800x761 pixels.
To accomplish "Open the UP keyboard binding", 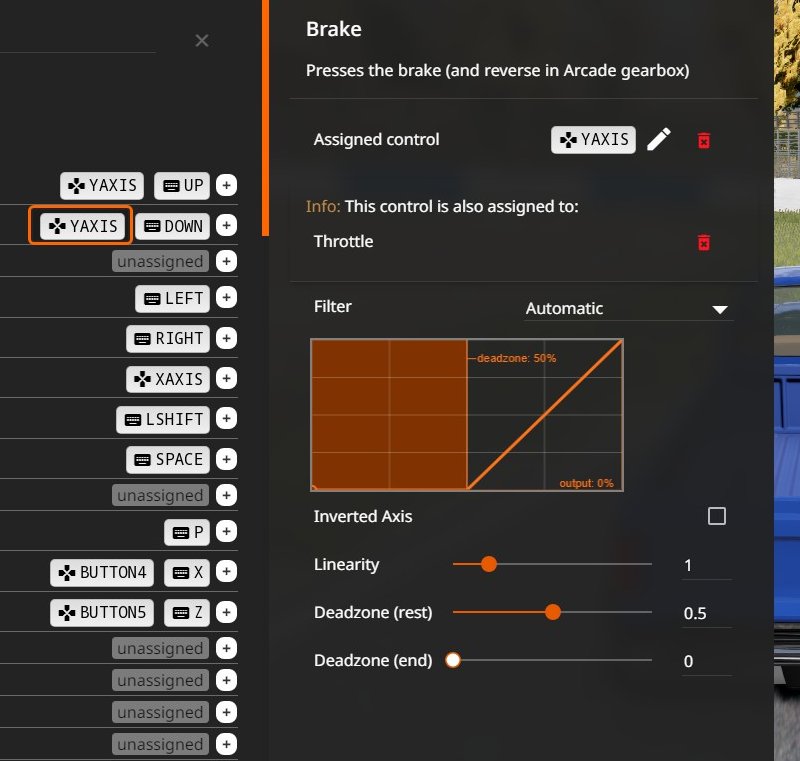I will tap(182, 185).
